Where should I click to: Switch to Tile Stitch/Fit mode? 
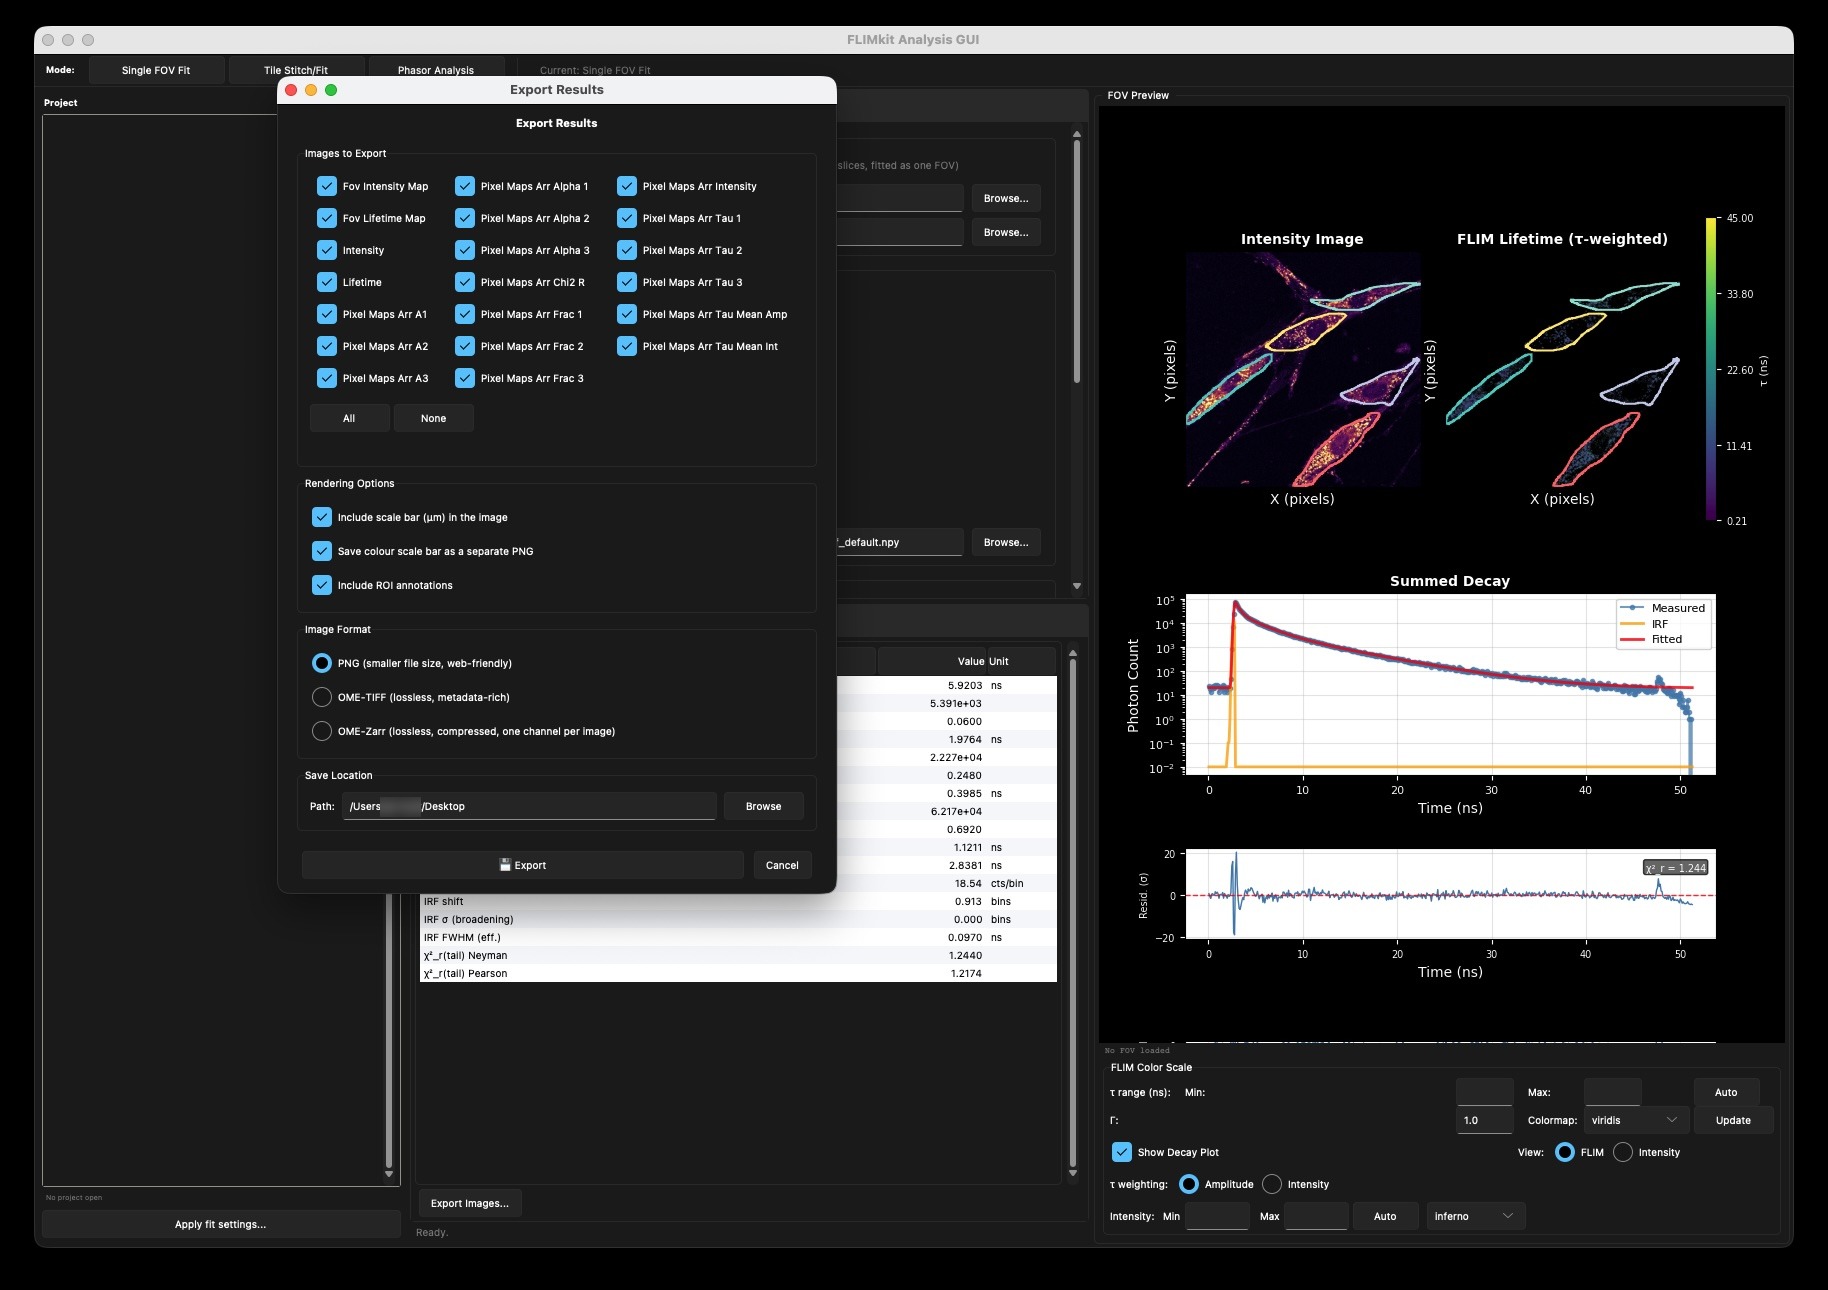pyautogui.click(x=296, y=70)
